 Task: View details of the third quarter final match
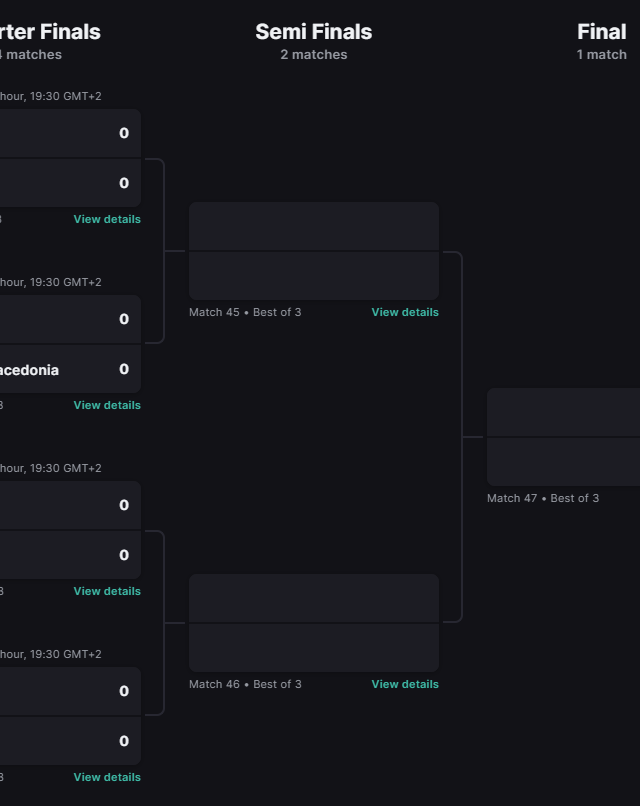click(x=107, y=591)
